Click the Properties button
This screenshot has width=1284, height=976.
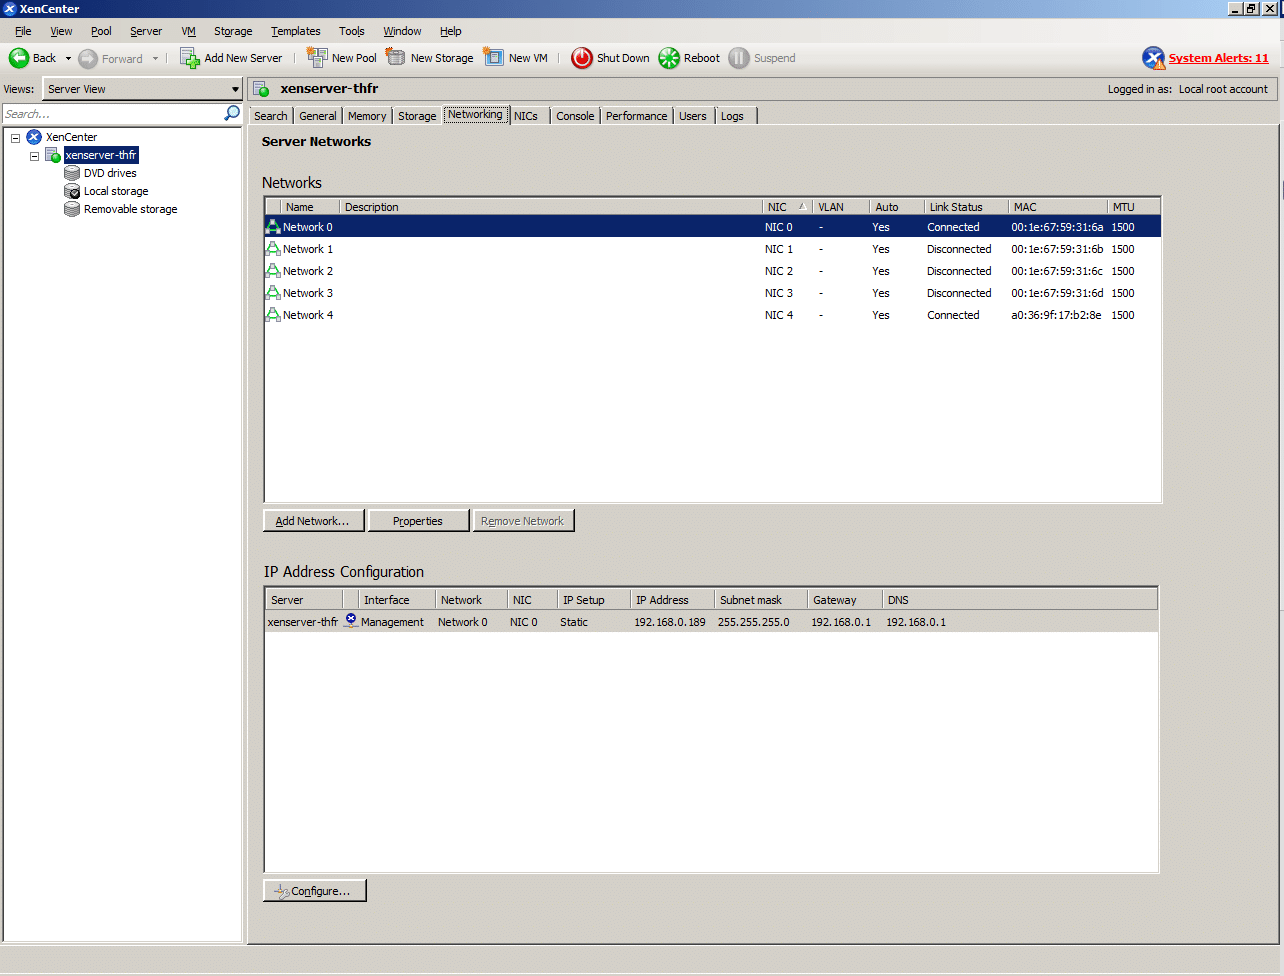pos(419,521)
